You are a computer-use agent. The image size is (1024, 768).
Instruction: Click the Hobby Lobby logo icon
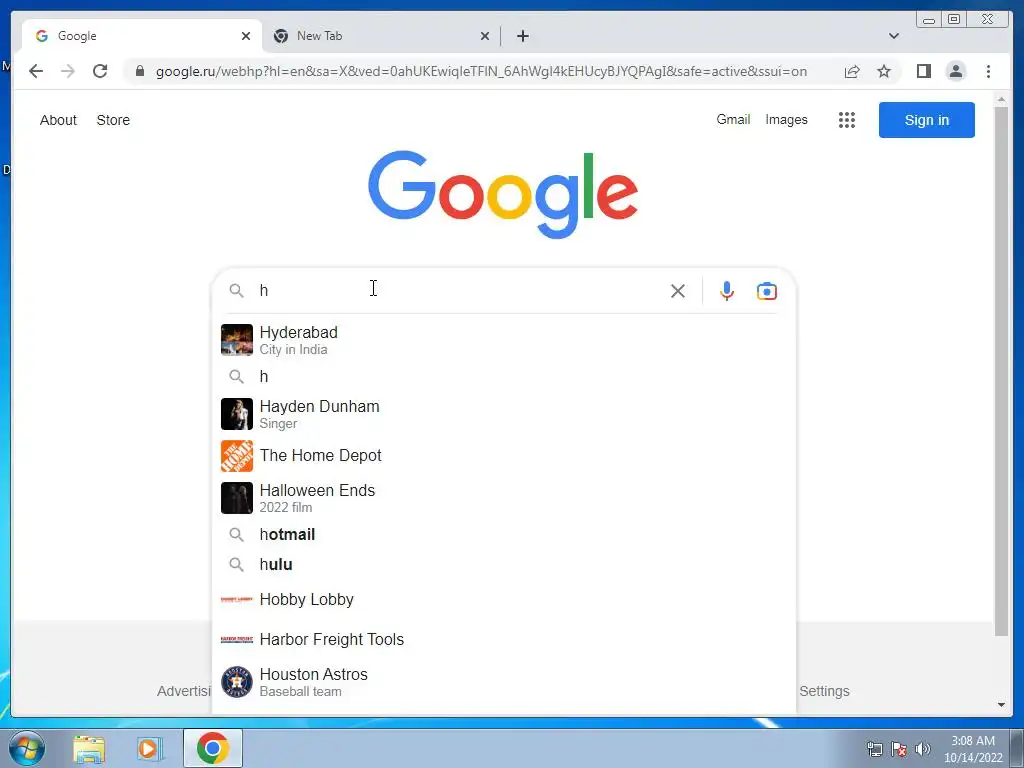pos(236,600)
